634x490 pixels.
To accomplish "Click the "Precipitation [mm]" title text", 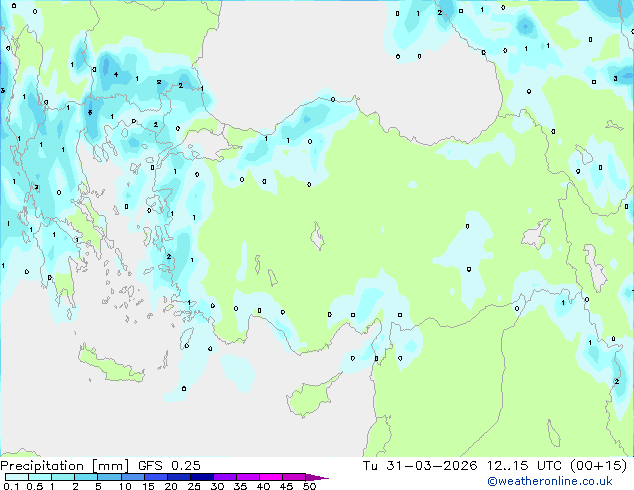I will click(x=65, y=466).
